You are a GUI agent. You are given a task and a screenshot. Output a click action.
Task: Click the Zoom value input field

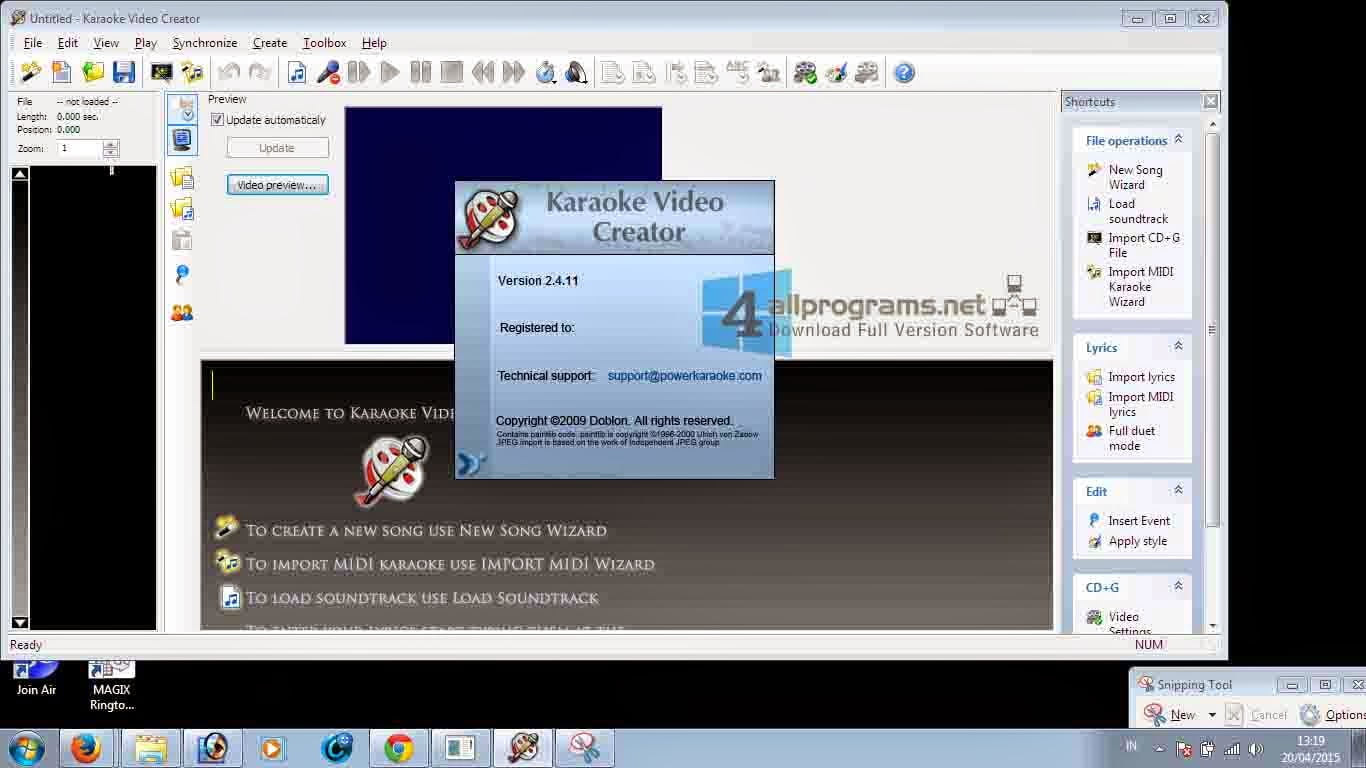pos(80,148)
